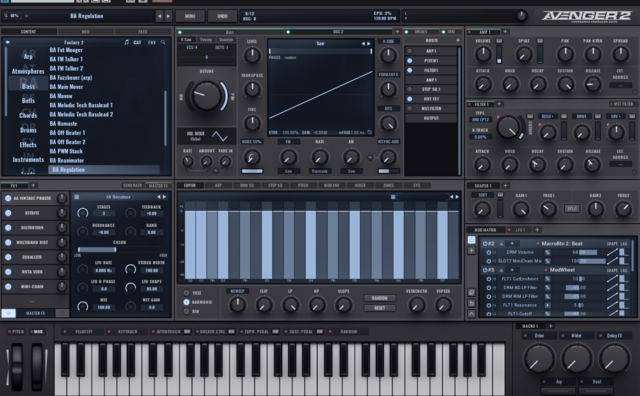Click shape curve icon for DRM Volume row
Viewport: 640px width, 396px height.
612,252
